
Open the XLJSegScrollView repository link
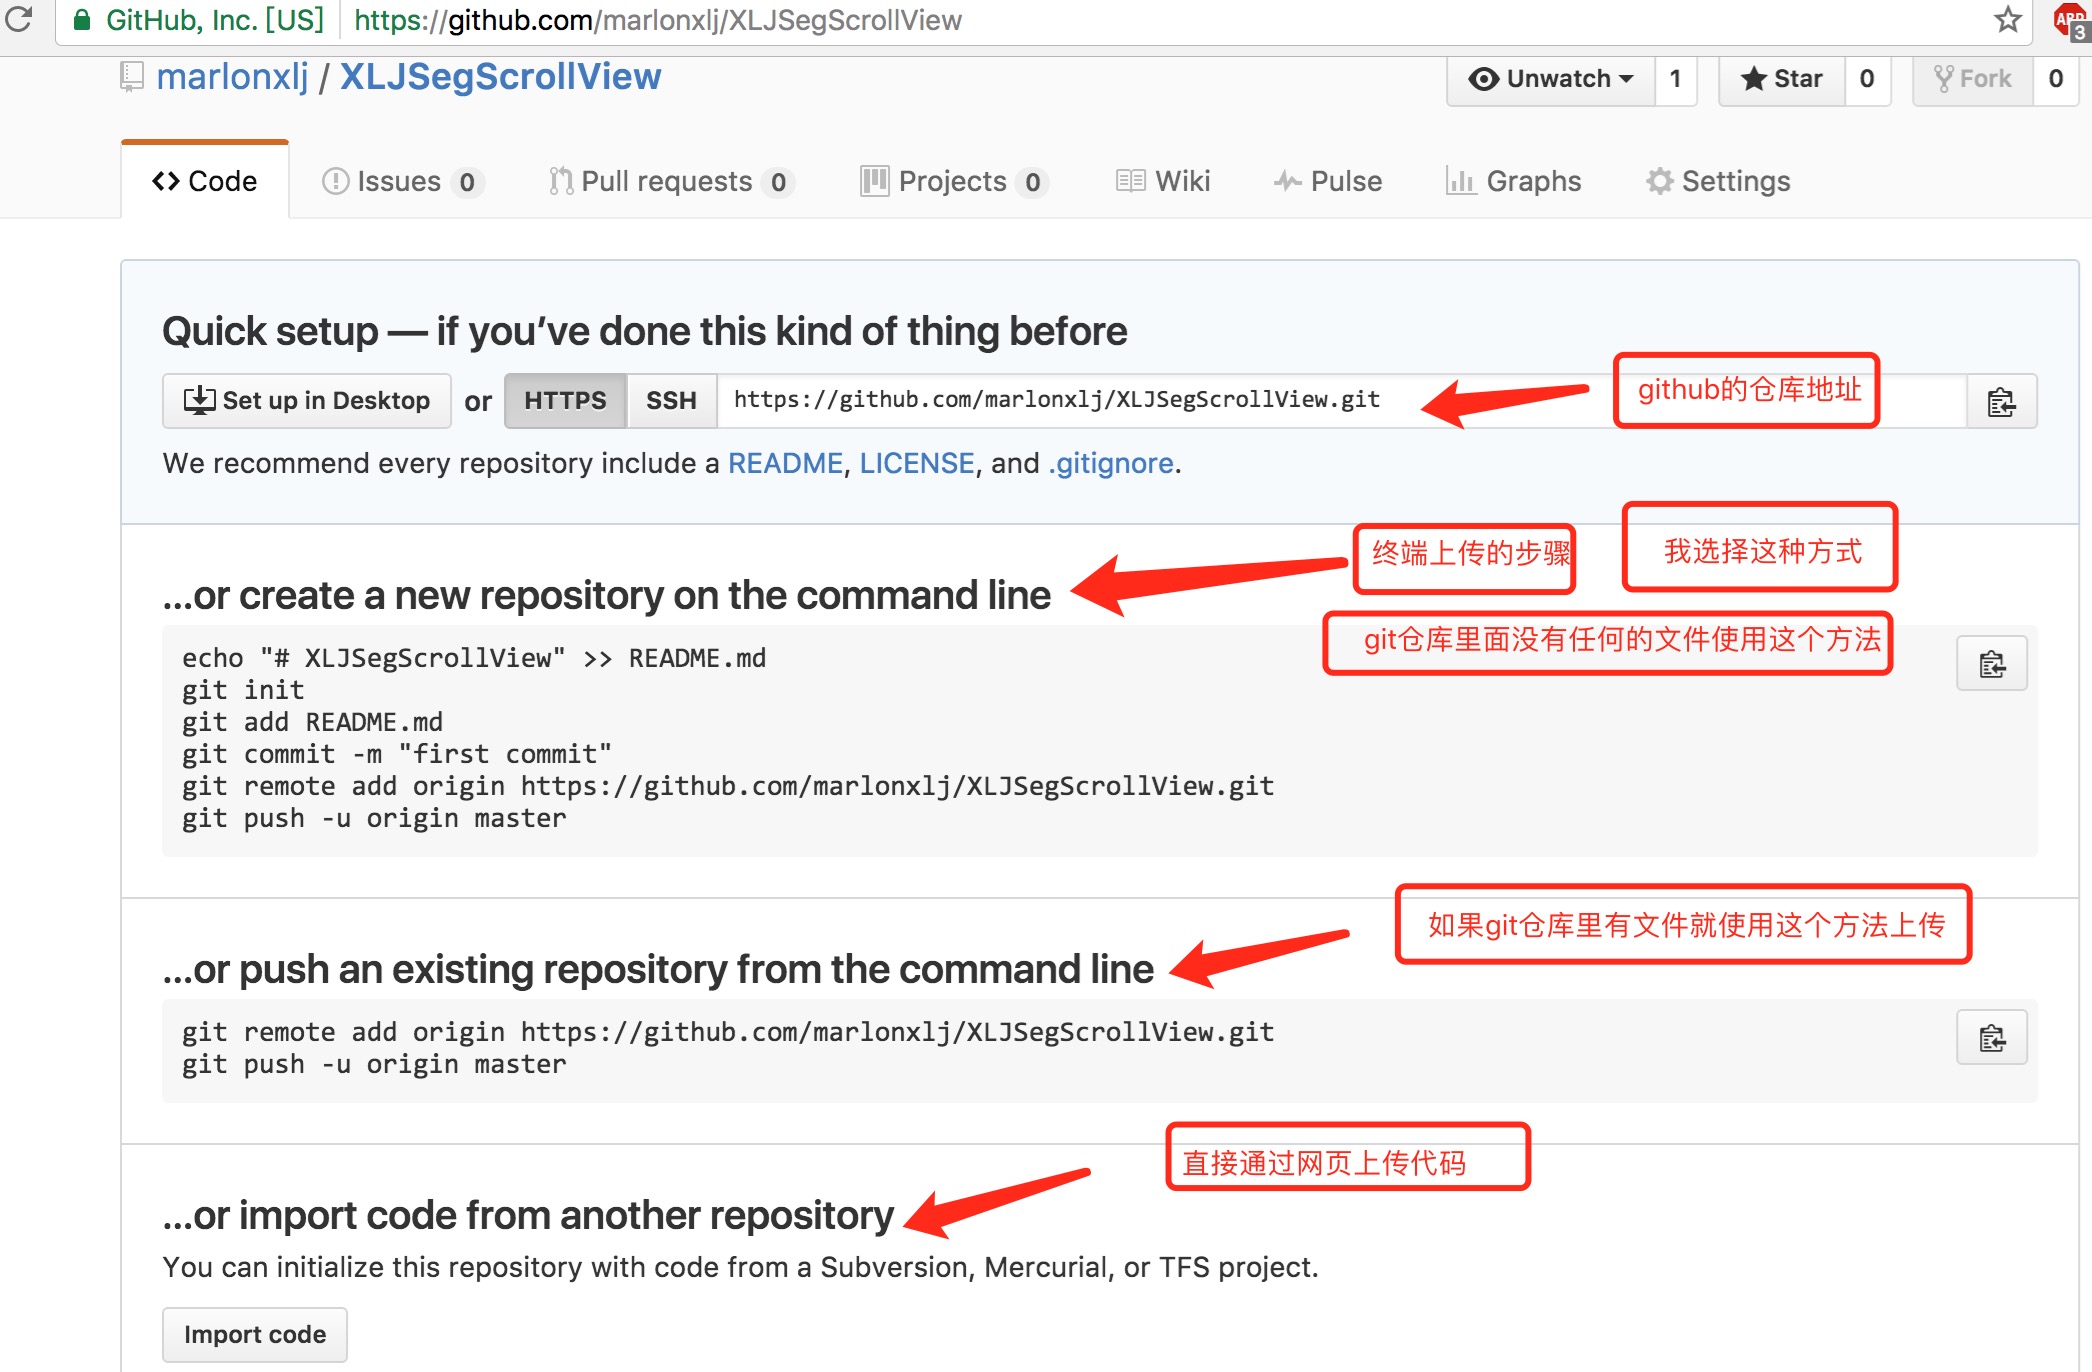coord(500,77)
